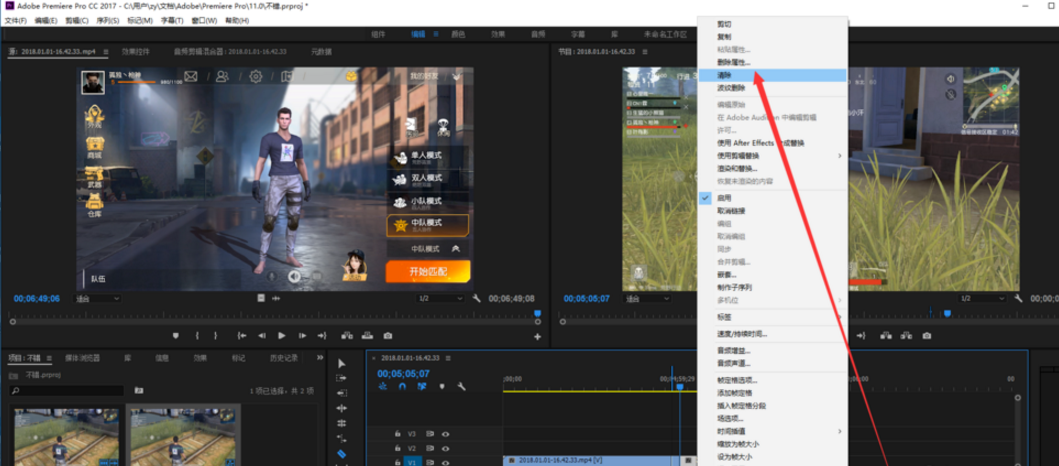Open the 剪辑(C) menu in menu bar
Image resolution: width=1059 pixels, height=466 pixels.
[78, 20]
